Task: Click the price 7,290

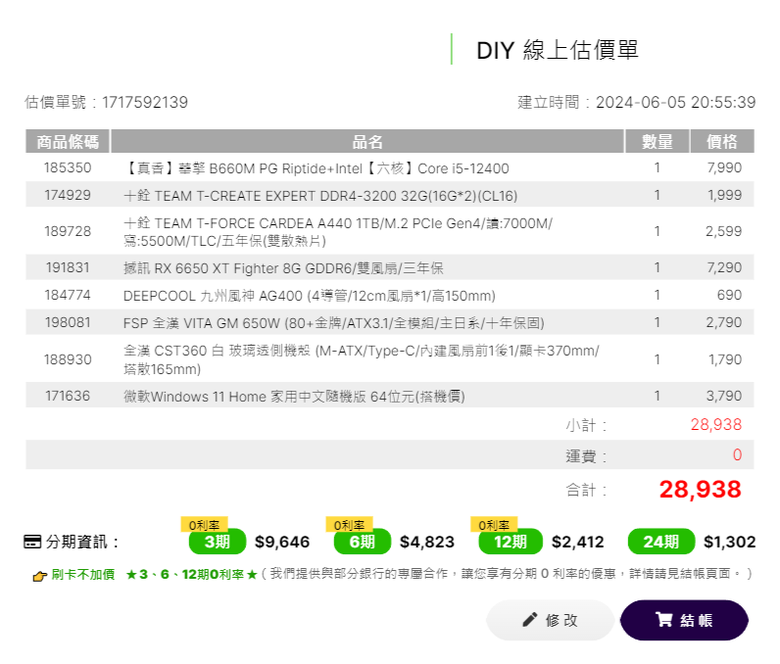Action: (724, 268)
